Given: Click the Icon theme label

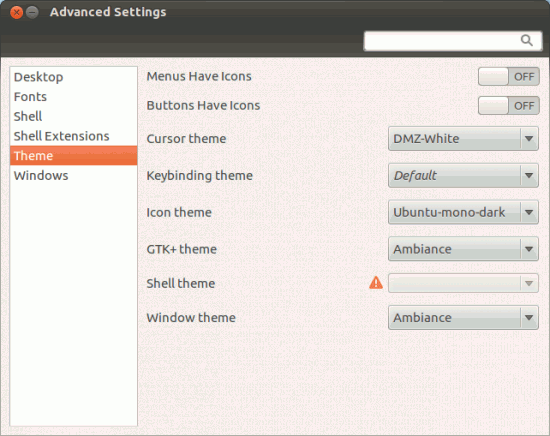Looking at the screenshot, I should pyautogui.click(x=179, y=213).
